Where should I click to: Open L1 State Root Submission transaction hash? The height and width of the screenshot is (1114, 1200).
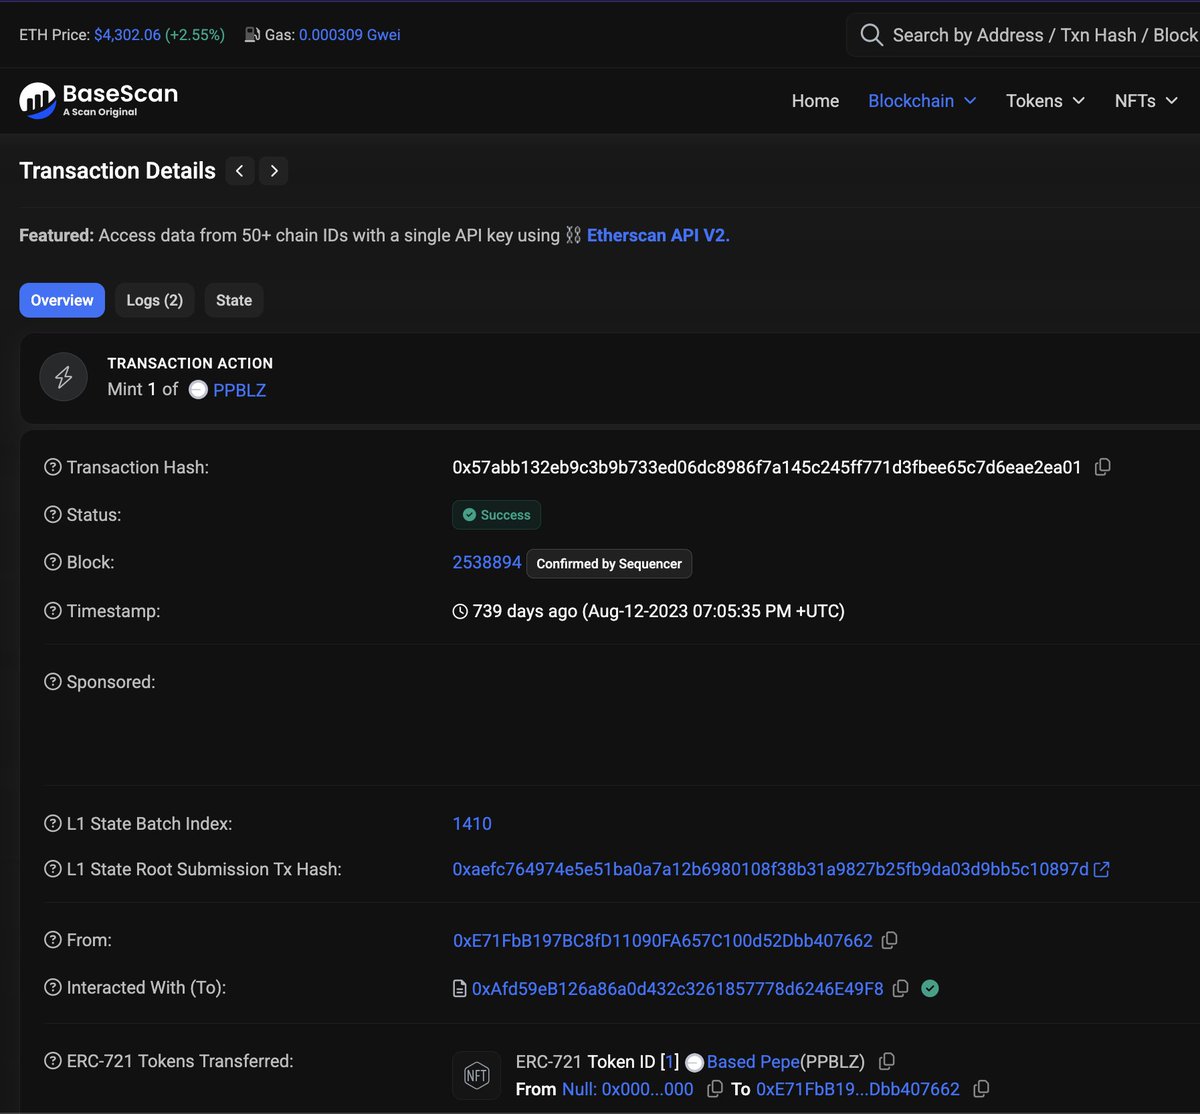pos(771,869)
